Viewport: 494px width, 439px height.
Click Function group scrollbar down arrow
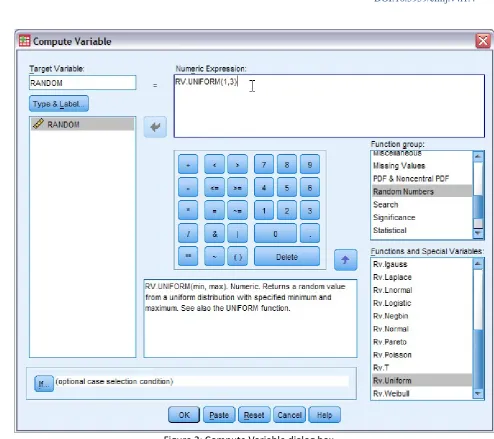[x=478, y=233]
